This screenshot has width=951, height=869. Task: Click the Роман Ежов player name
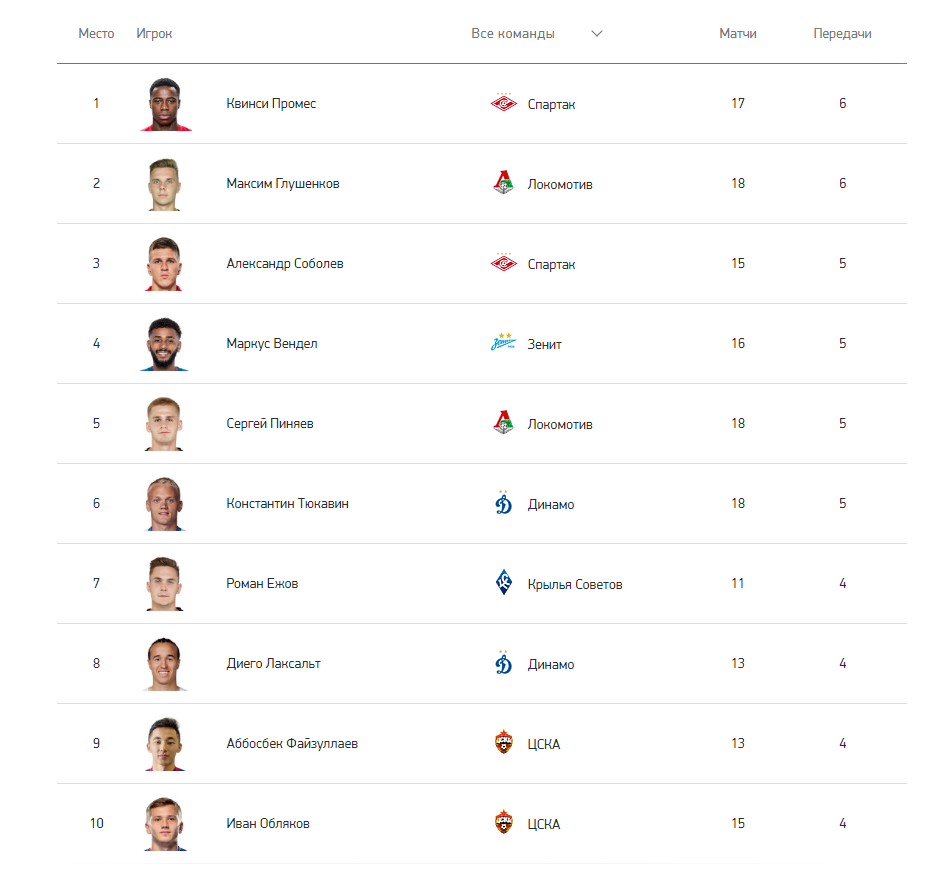pyautogui.click(x=262, y=583)
